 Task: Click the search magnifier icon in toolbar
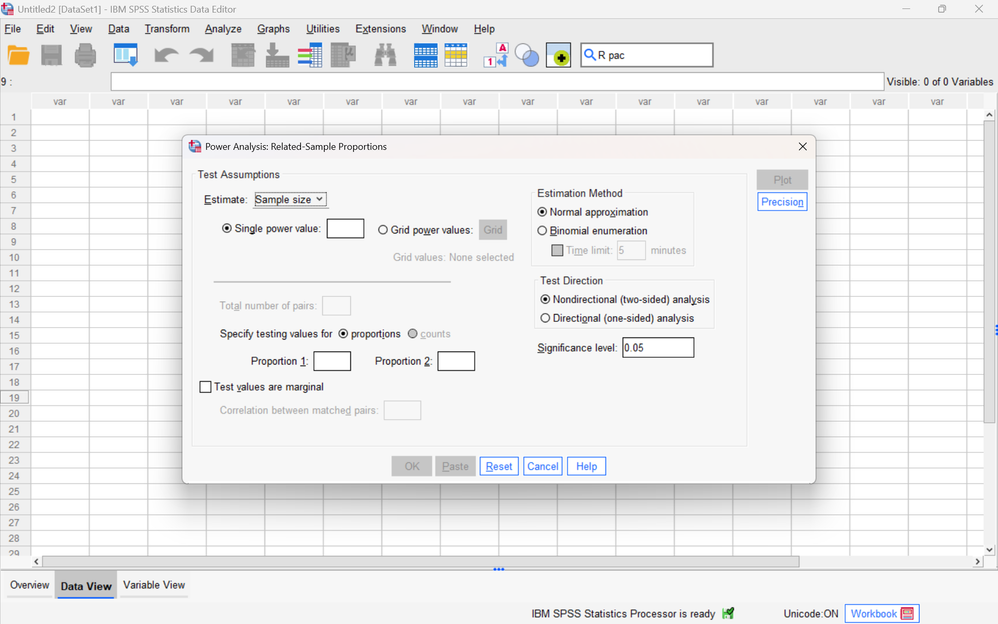[589, 55]
